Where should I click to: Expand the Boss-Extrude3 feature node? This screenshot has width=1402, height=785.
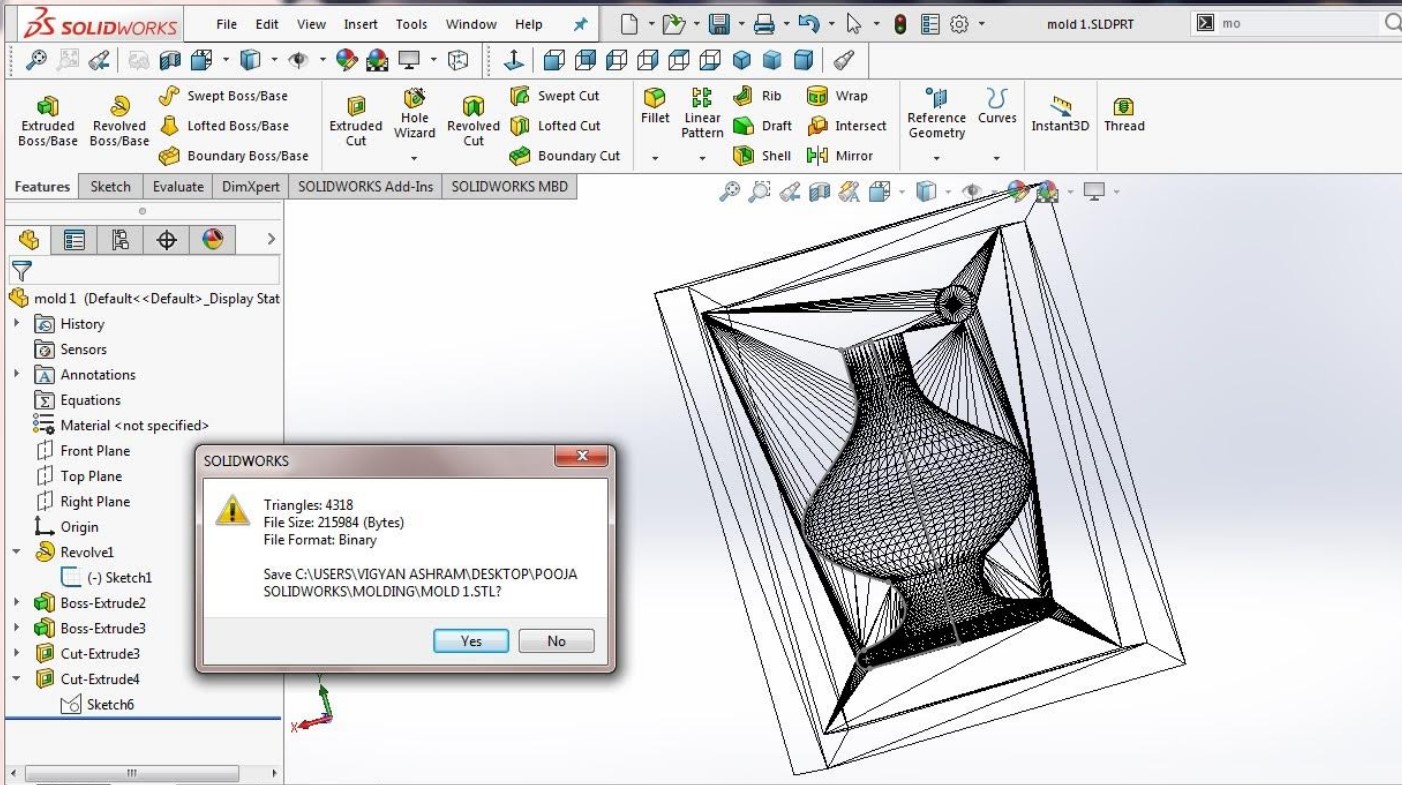point(16,628)
